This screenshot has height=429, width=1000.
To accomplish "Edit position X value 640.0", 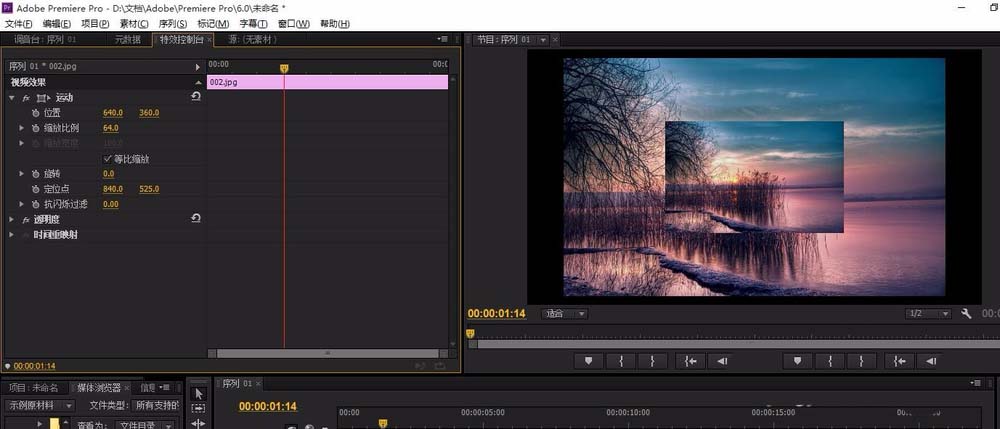I will [x=113, y=113].
